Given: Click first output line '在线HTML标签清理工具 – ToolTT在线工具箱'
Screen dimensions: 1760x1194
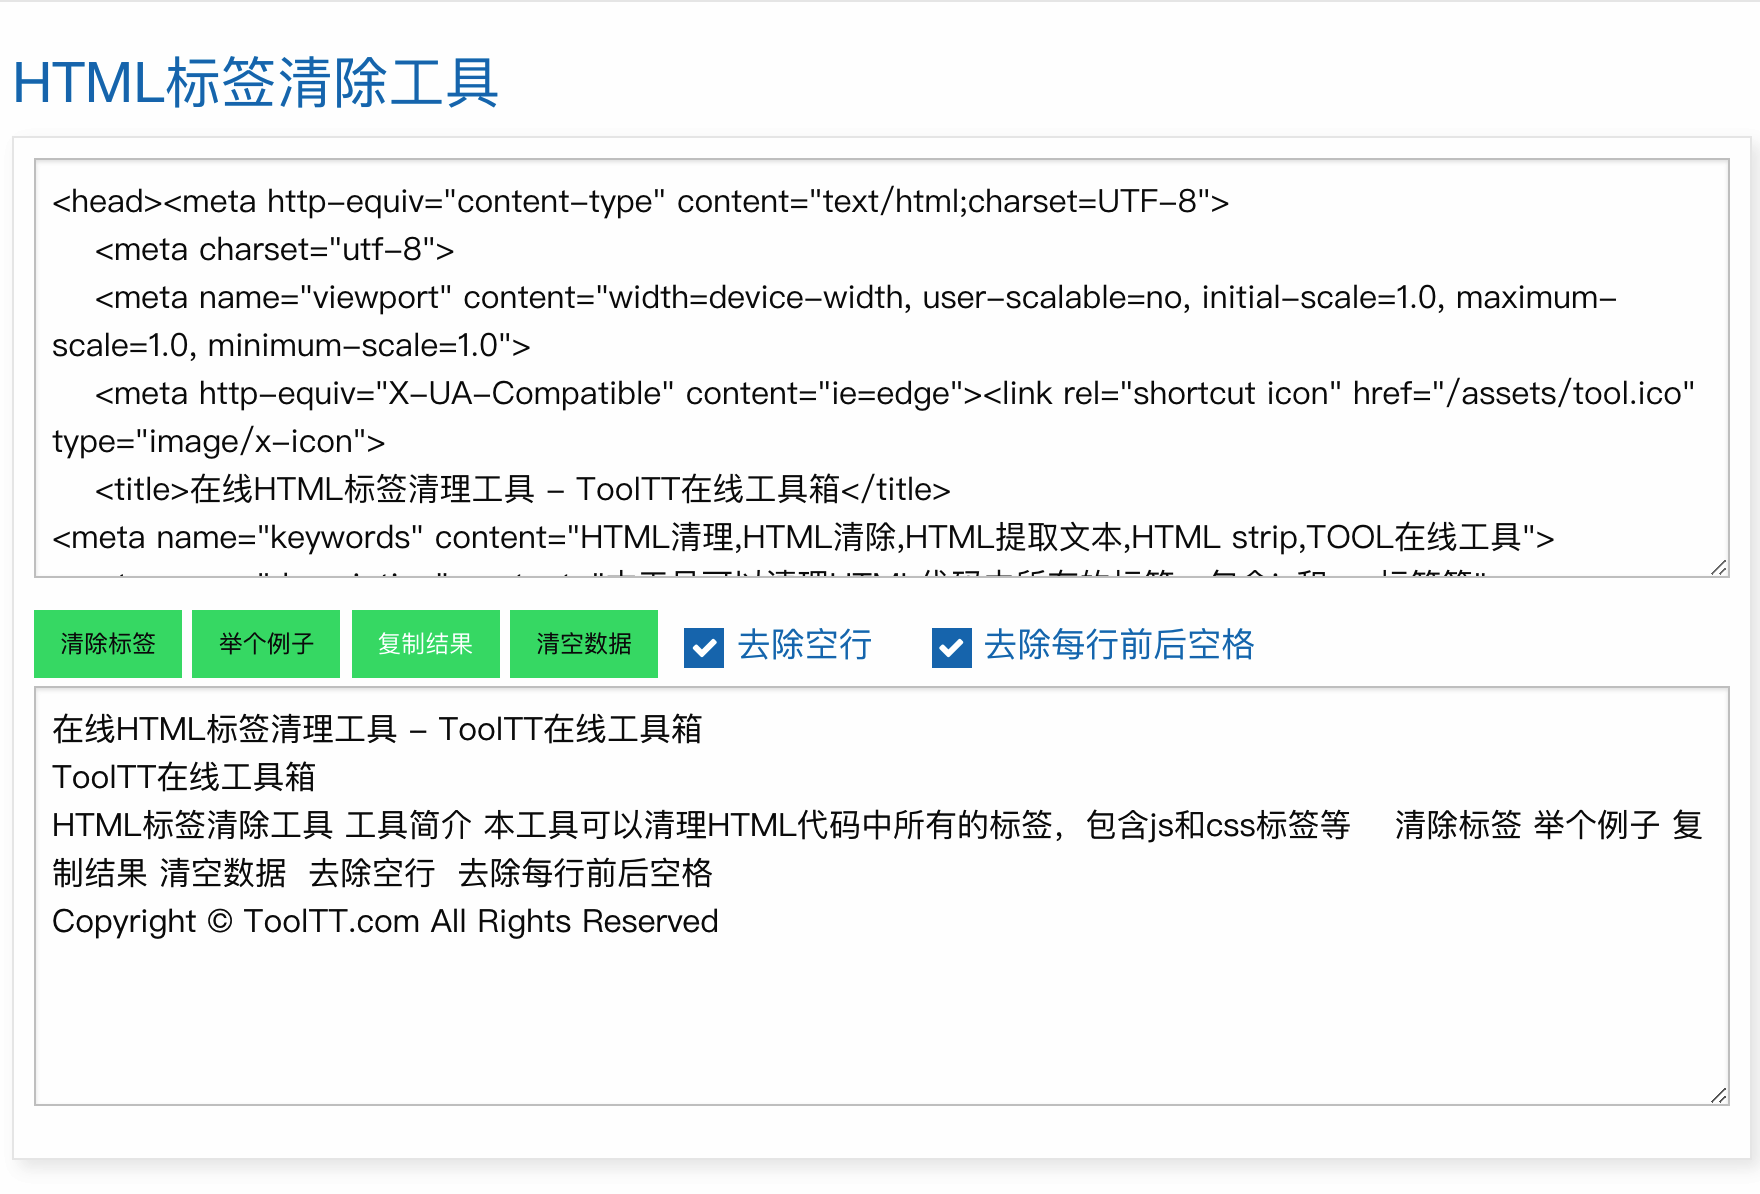Looking at the screenshot, I should (377, 729).
